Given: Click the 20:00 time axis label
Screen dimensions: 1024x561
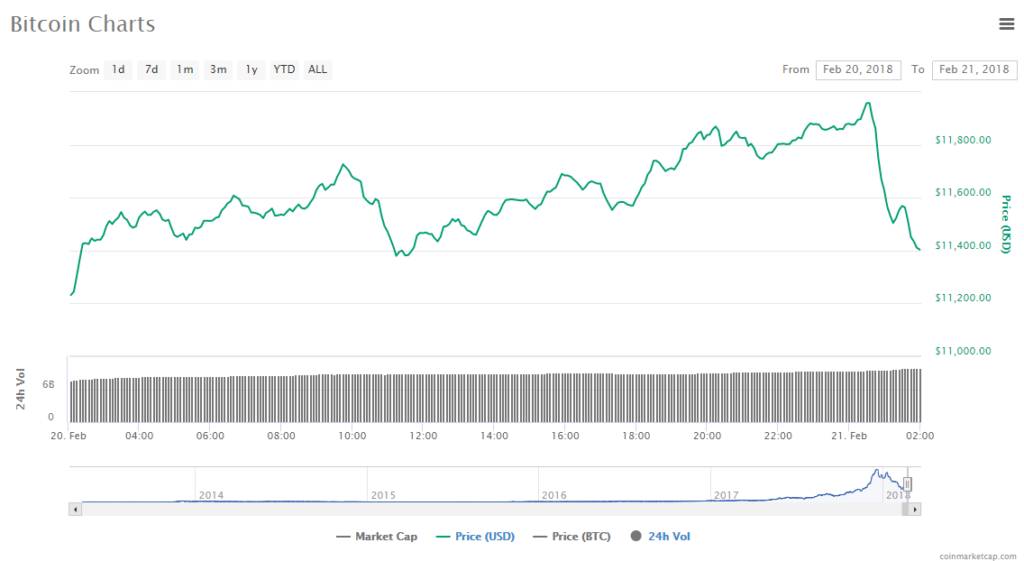Looking at the screenshot, I should [707, 436].
